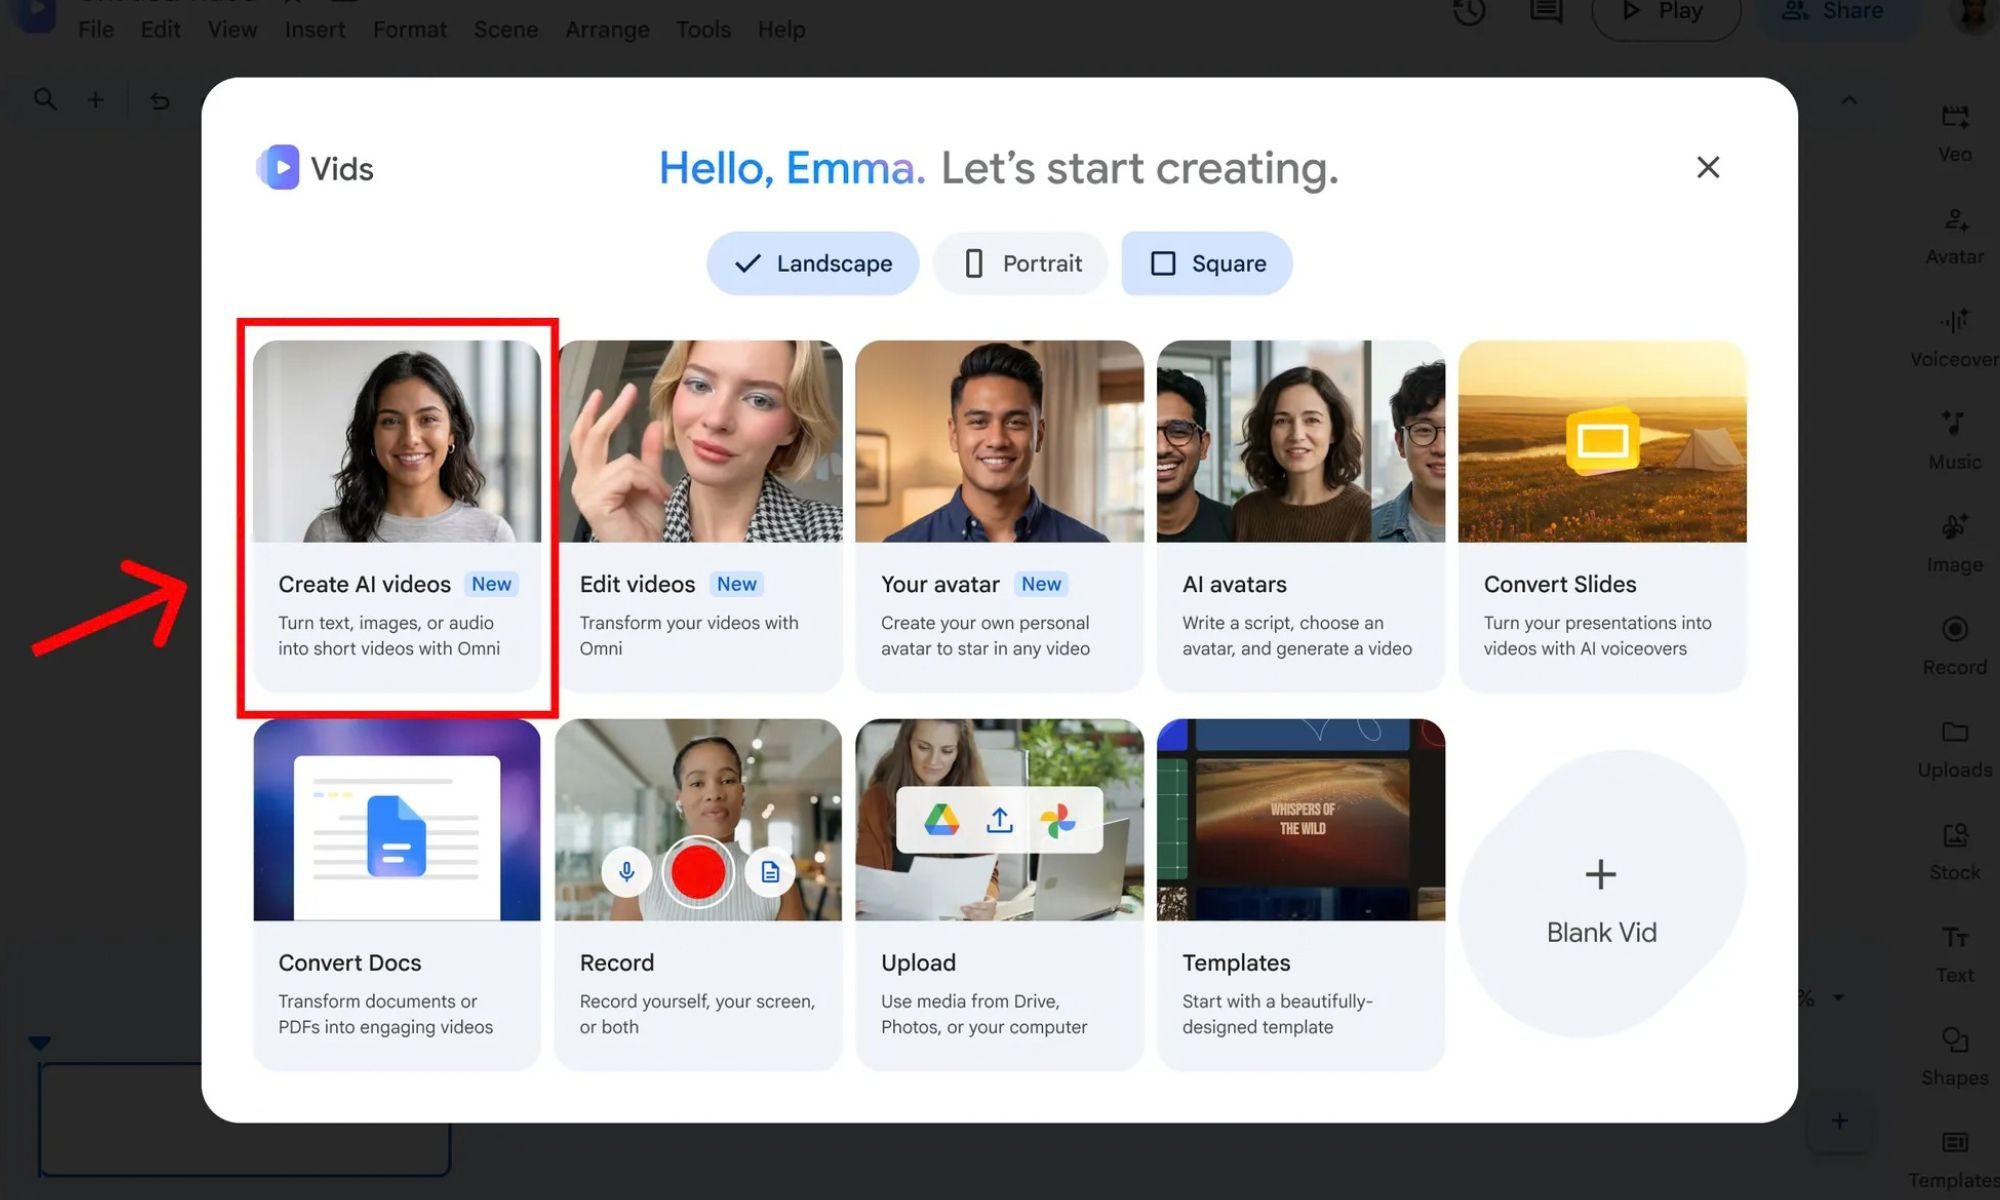Click the Google Drive icon on Upload card
The image size is (2000, 1200).
click(x=941, y=820)
